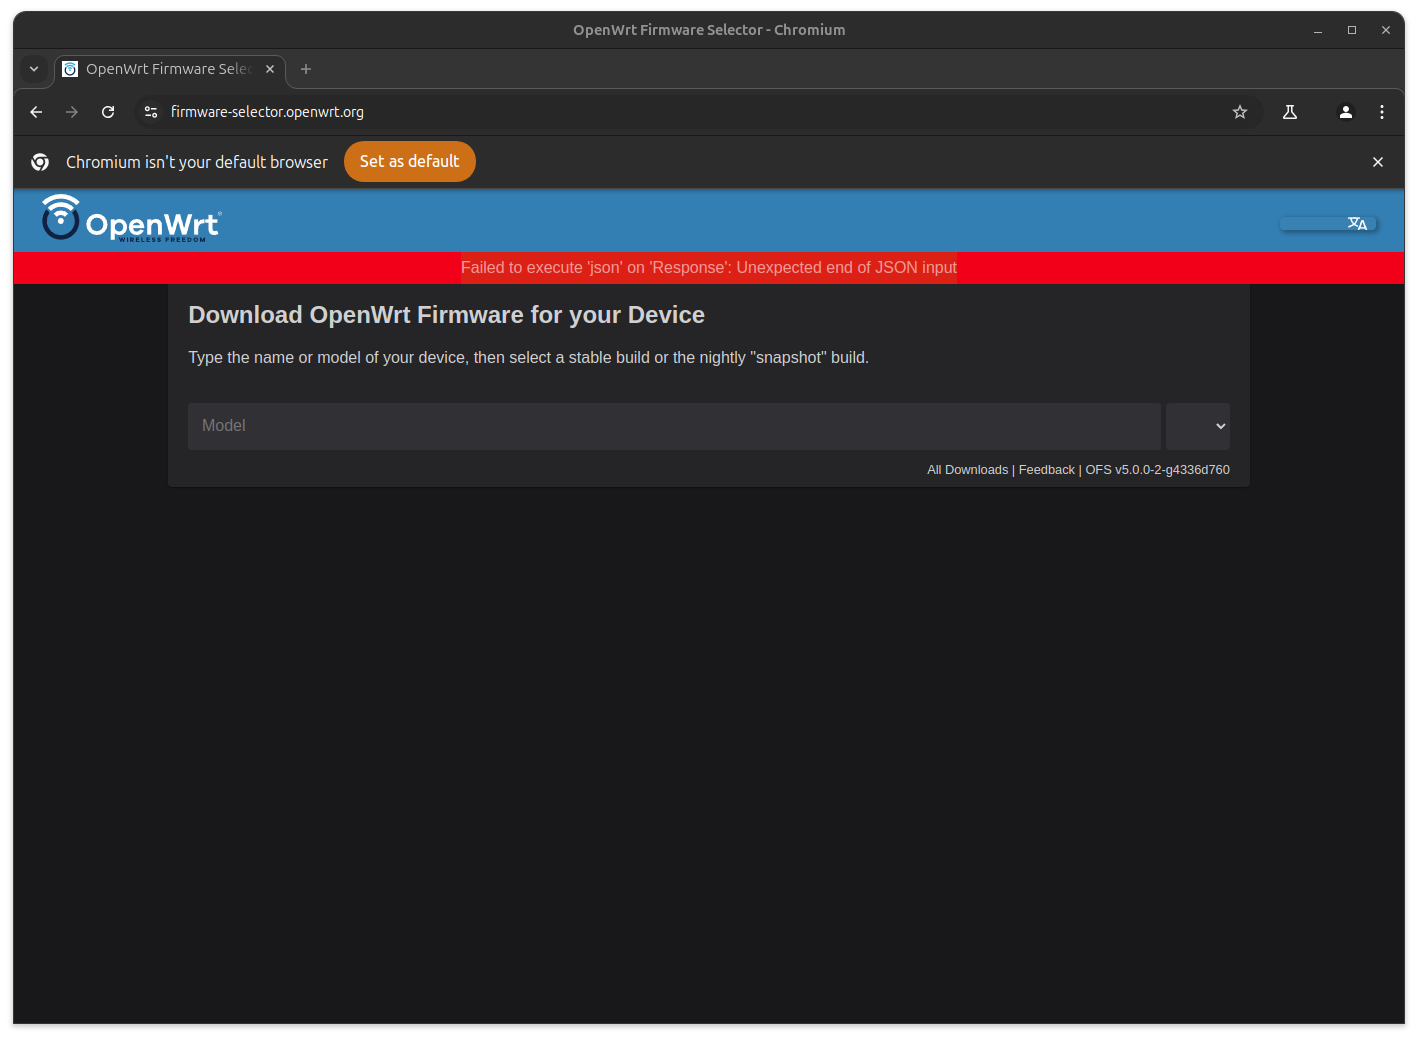Open the All Downloads link

[968, 470]
